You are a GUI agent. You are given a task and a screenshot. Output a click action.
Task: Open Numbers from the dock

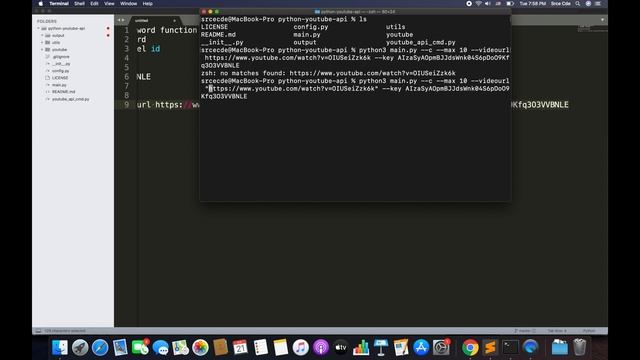[x=361, y=347]
